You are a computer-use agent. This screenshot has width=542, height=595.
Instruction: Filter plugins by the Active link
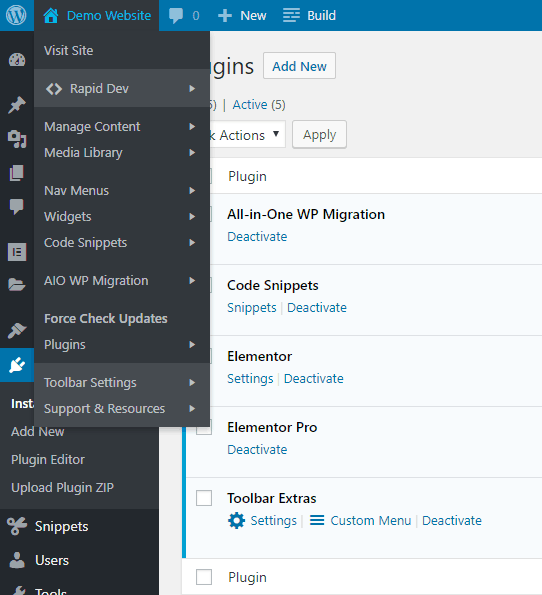click(250, 105)
